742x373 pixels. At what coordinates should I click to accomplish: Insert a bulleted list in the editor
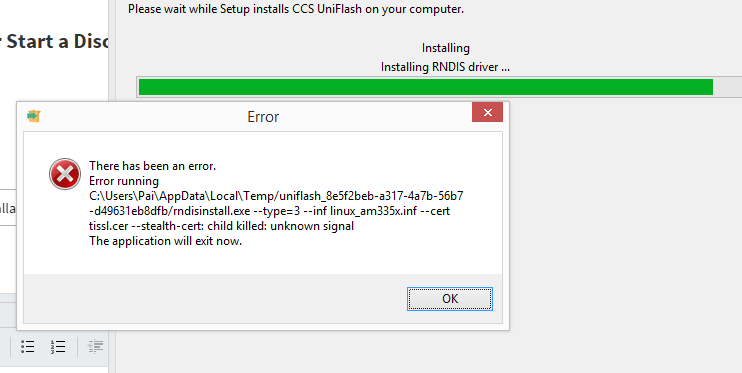(28, 346)
